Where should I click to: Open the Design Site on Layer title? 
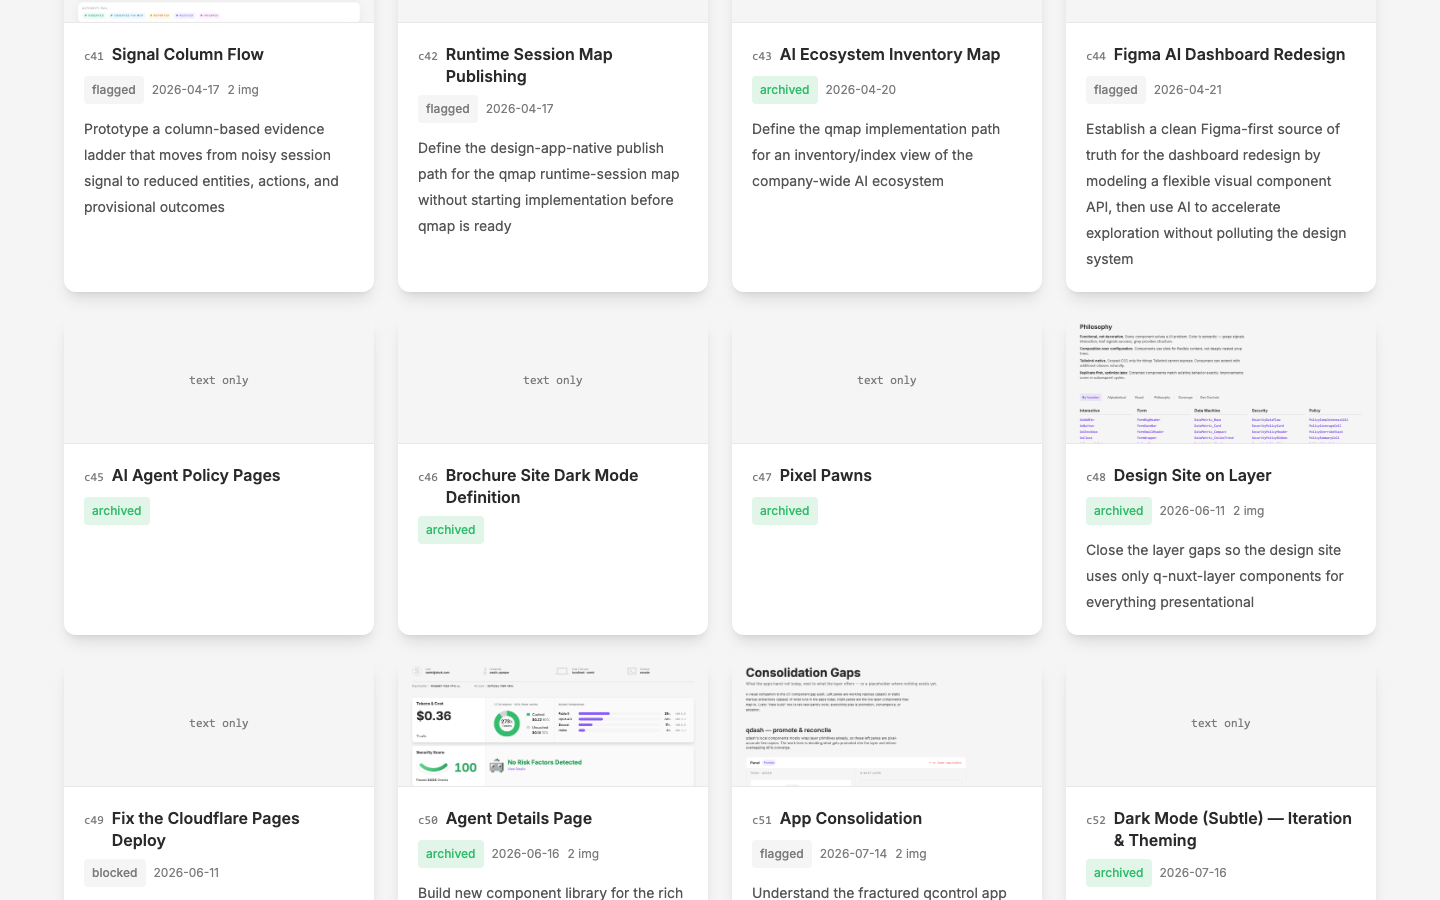coord(1193,475)
